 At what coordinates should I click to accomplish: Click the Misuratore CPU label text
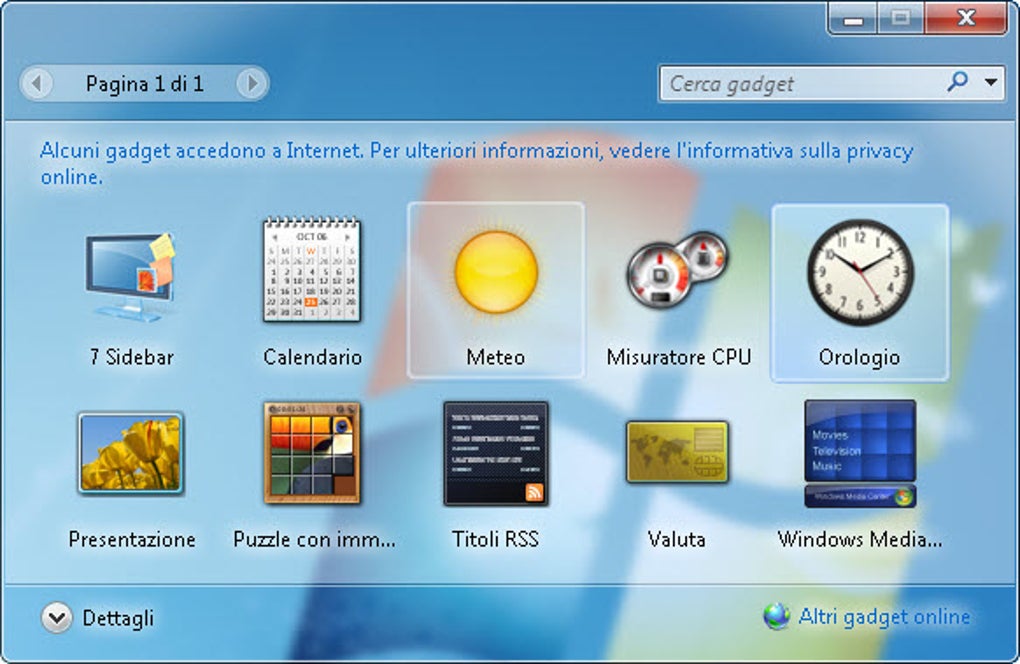678,357
